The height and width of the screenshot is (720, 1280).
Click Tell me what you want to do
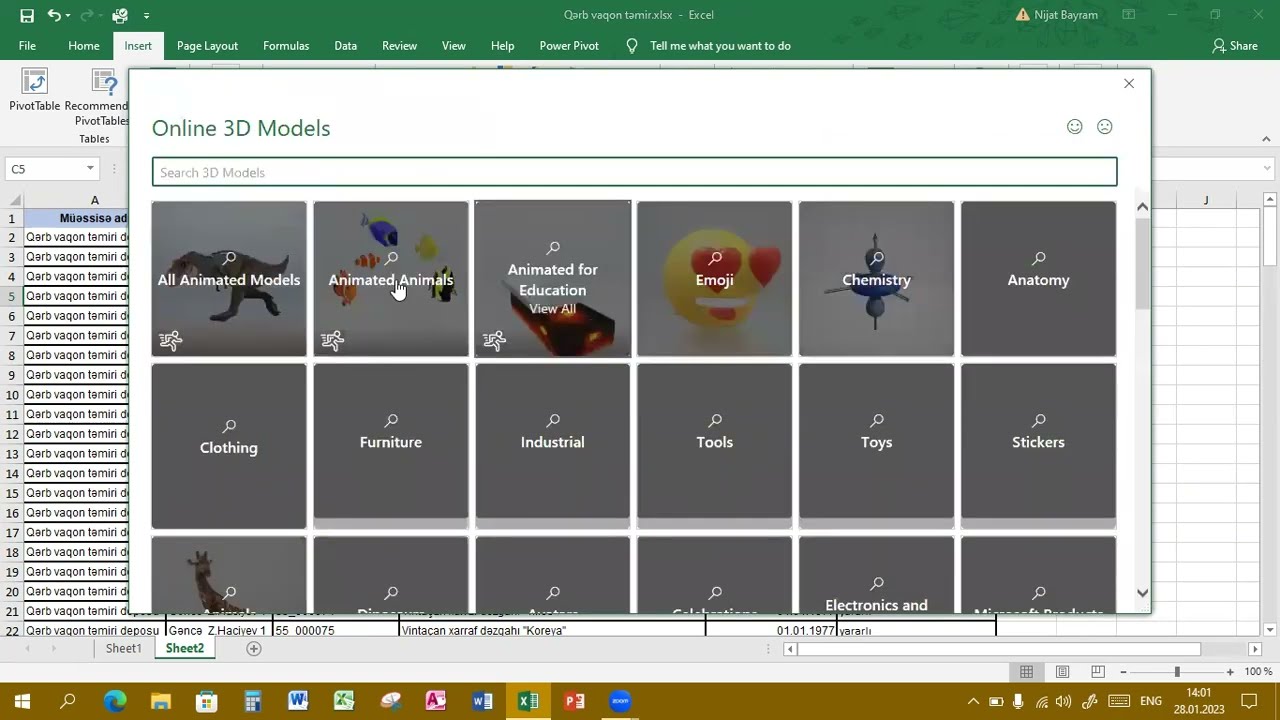pos(720,46)
